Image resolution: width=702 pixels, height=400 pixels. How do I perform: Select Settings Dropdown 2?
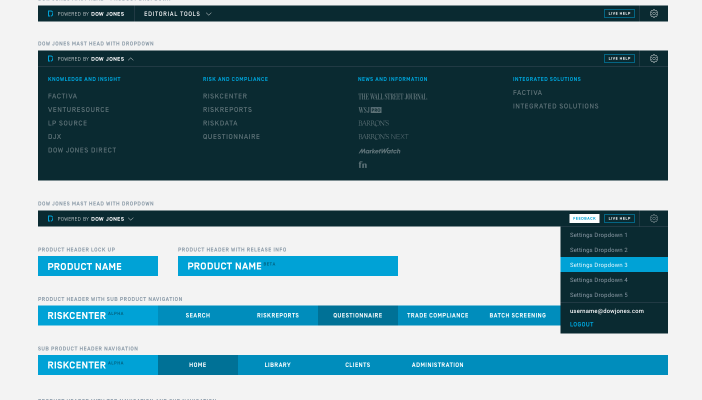point(614,250)
